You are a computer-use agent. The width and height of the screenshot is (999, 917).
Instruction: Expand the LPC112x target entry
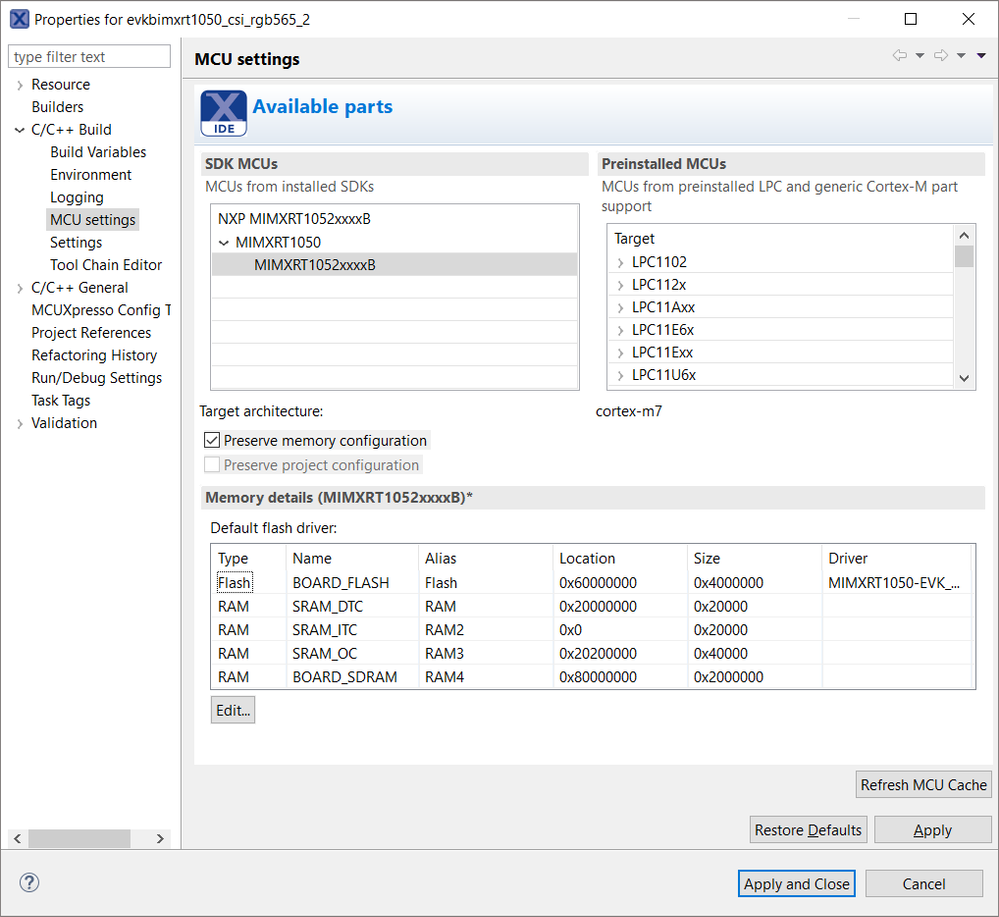pos(620,285)
